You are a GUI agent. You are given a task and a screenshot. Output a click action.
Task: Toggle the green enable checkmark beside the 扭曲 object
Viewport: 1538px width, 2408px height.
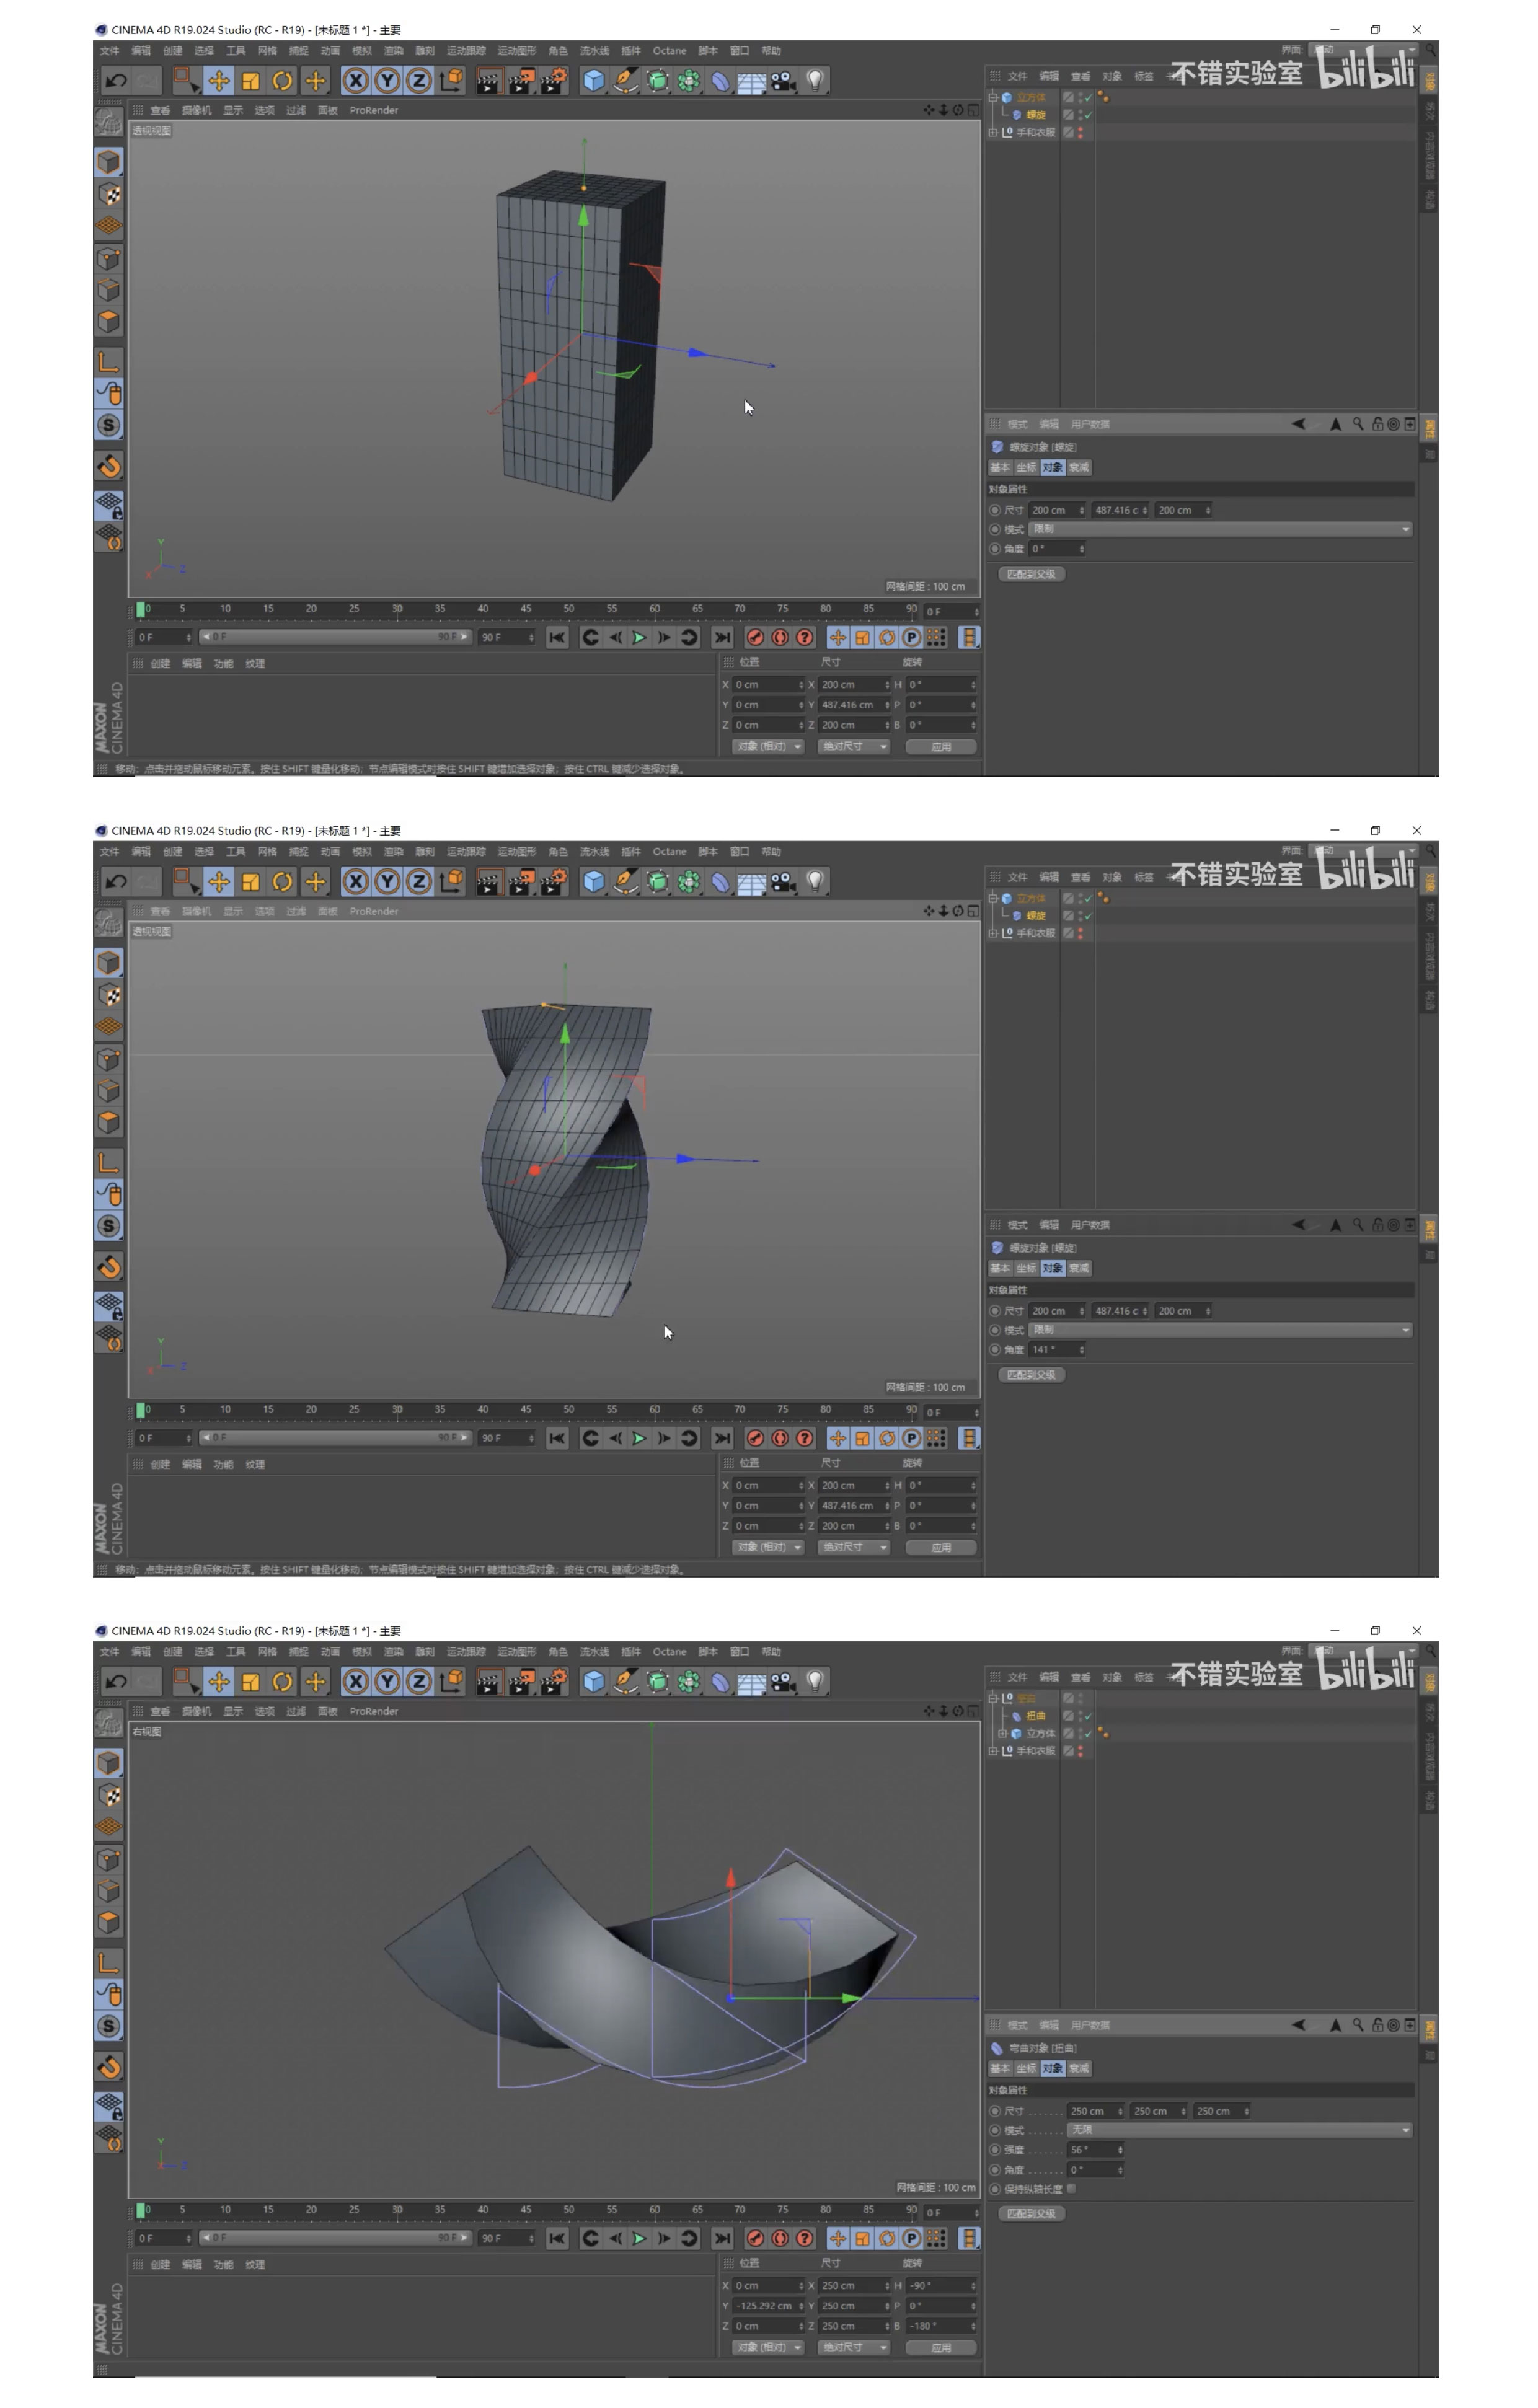tap(1087, 1716)
